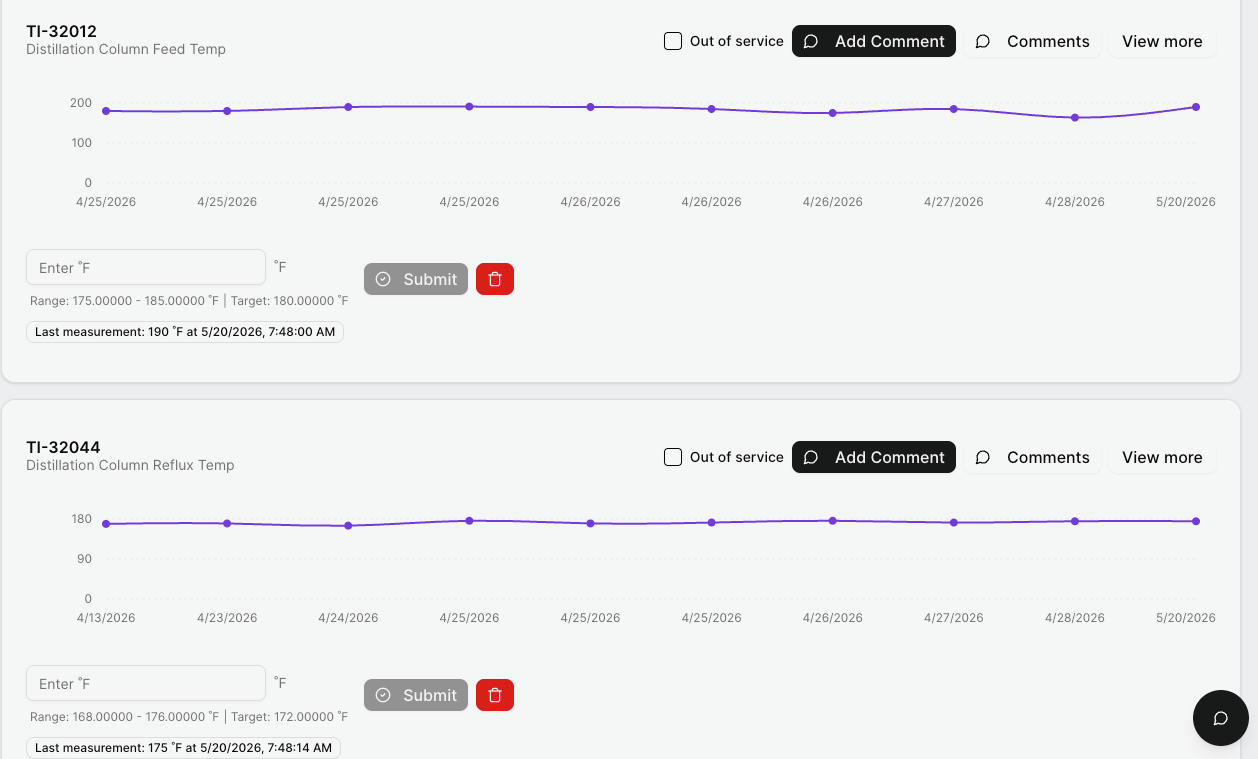Screen dimensions: 1258x759
Task: Focus the °F input field for TI-32044
Action: (x=146, y=683)
